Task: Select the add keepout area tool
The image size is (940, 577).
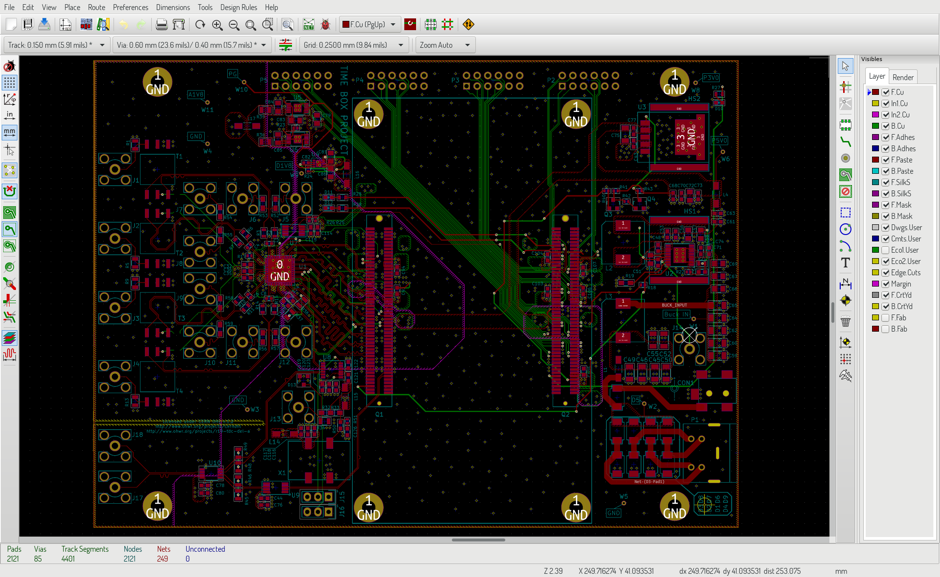Action: pyautogui.click(x=845, y=191)
